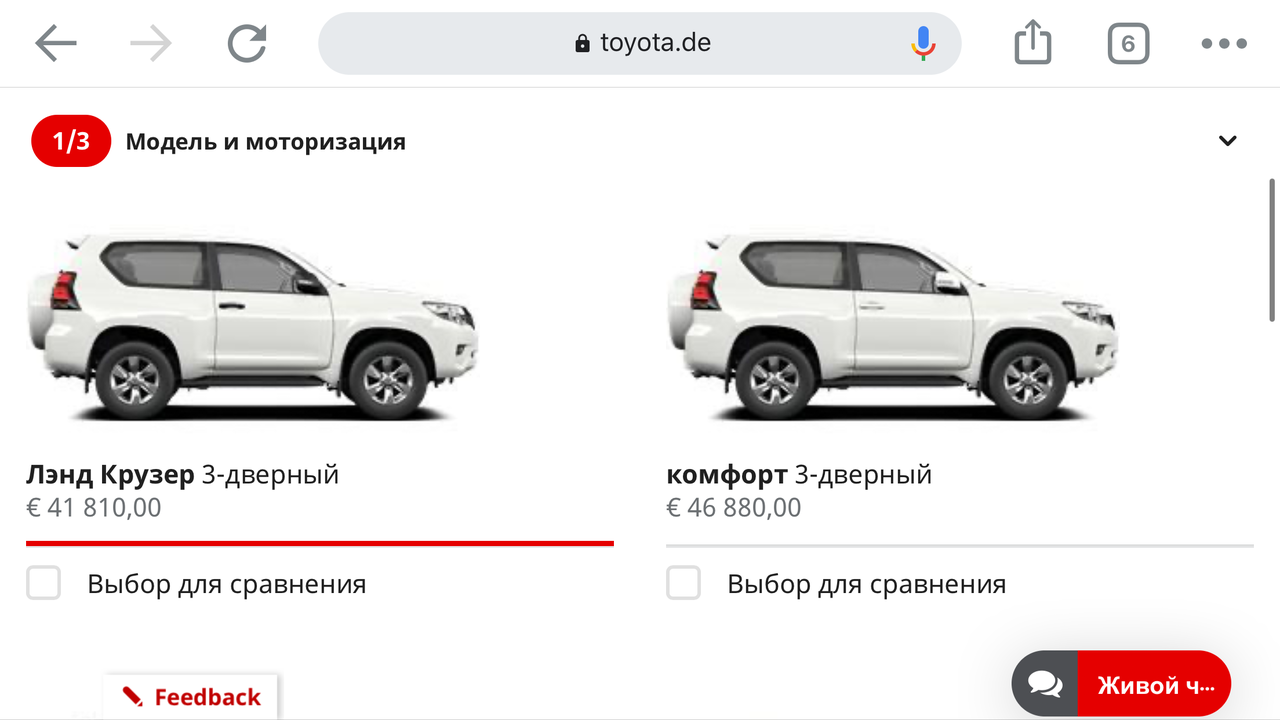
Task: Select the Лэнд Крузер 3-дверный car image
Action: (252, 328)
